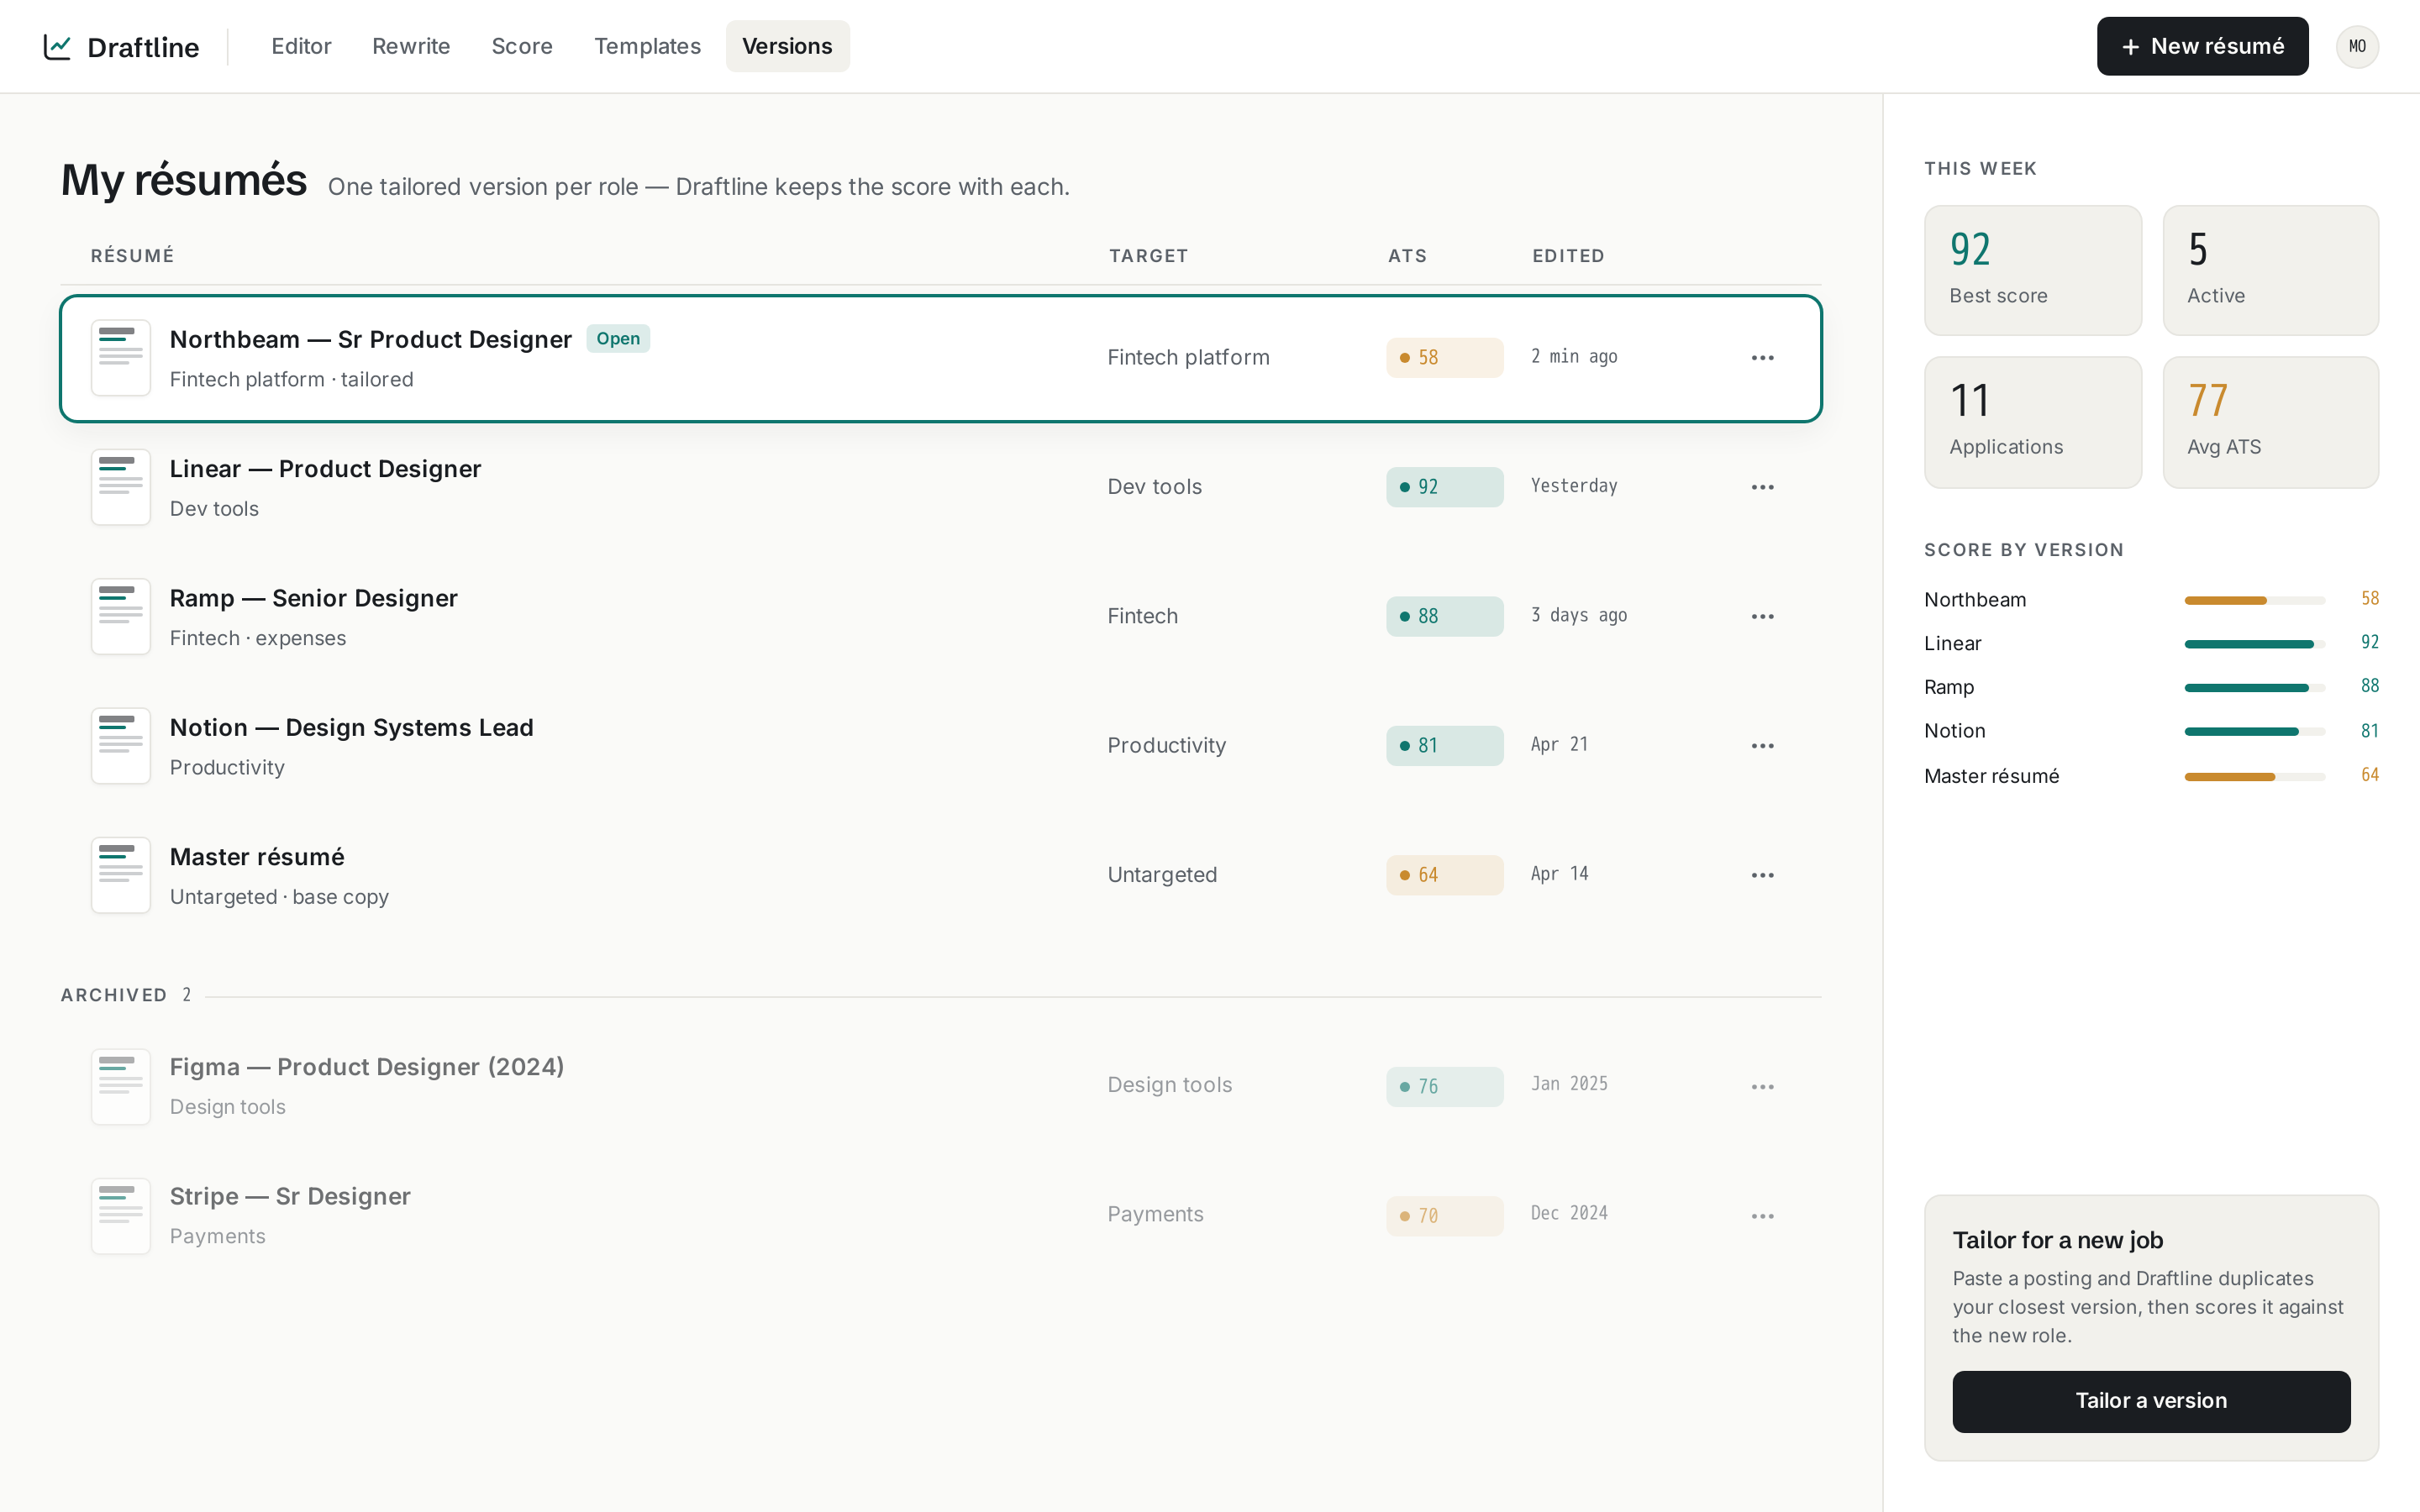The width and height of the screenshot is (2420, 1512).
Task: Click Master résumé ATS score 64 badge
Action: point(1444,875)
